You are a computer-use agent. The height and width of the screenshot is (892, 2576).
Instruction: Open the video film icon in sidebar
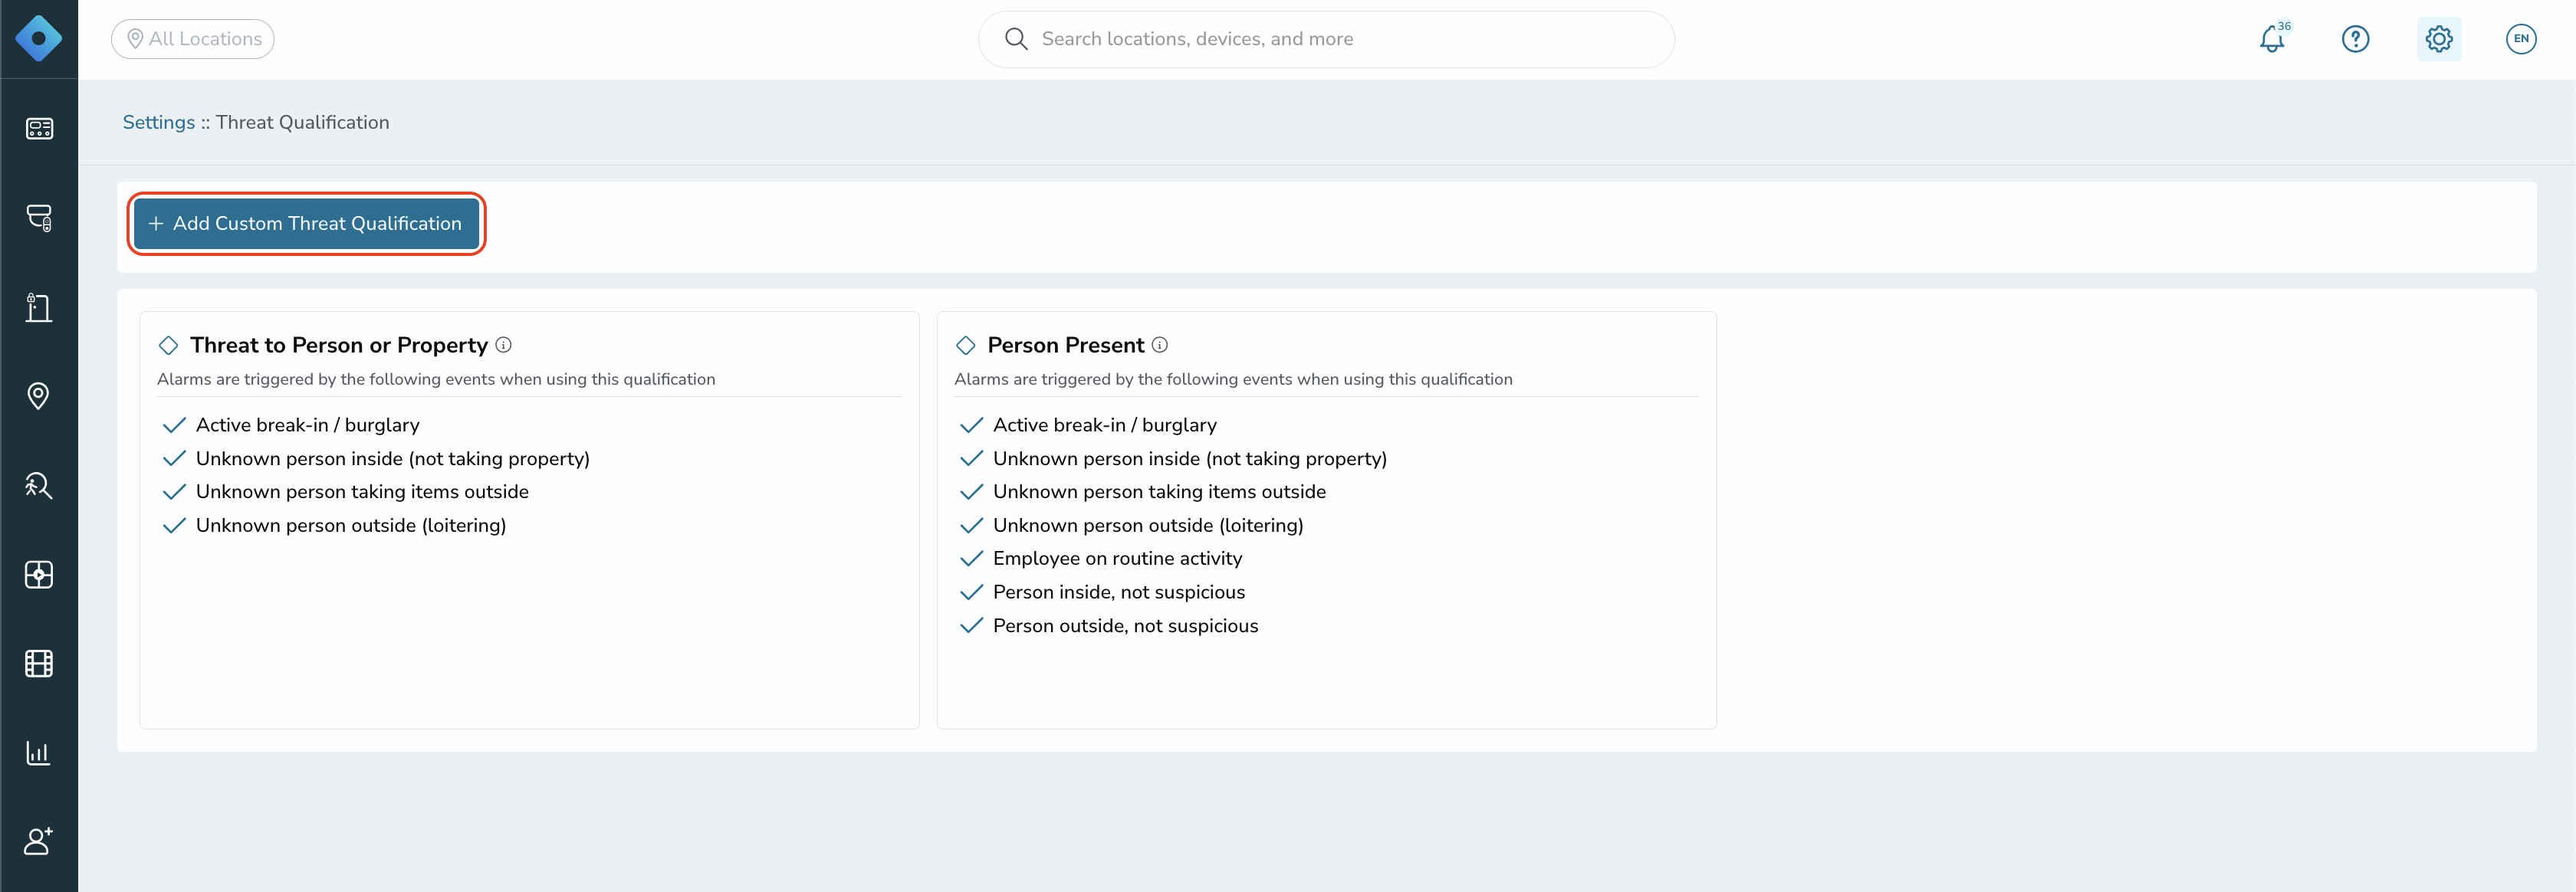(x=39, y=663)
